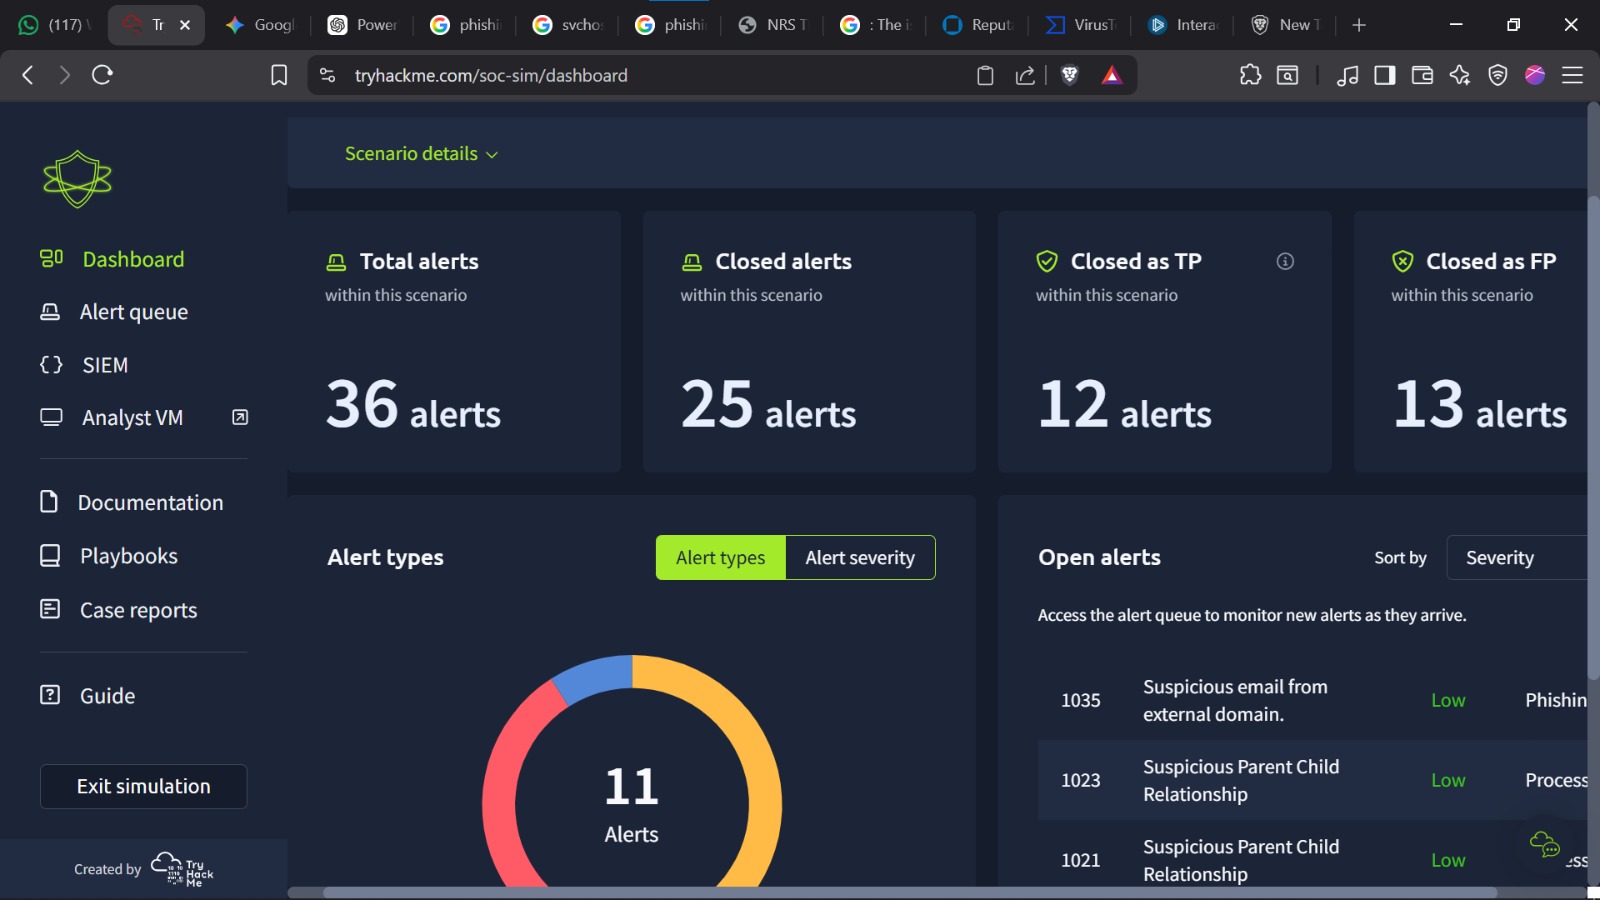Click the TryHackMe SOC simulator logo

coord(77,179)
